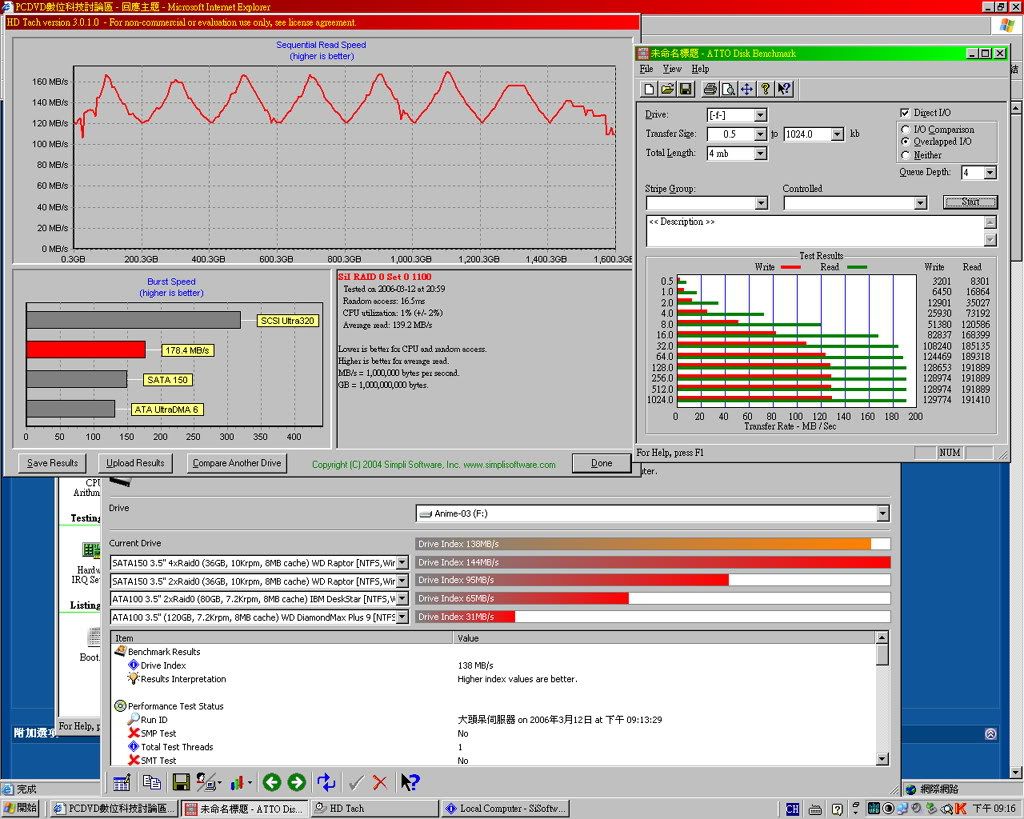1024x819 pixels.
Task: Open the Anime-03 (F:) drive dropdown
Action: click(x=882, y=513)
